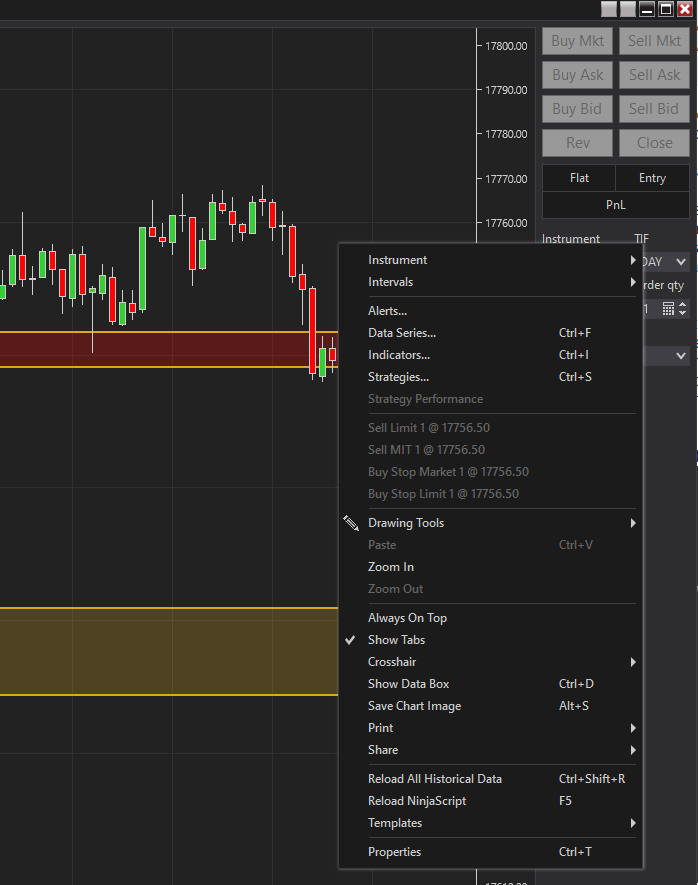This screenshot has height=885, width=698.
Task: Click the yellow shaded zone rectangle
Action: (169, 651)
